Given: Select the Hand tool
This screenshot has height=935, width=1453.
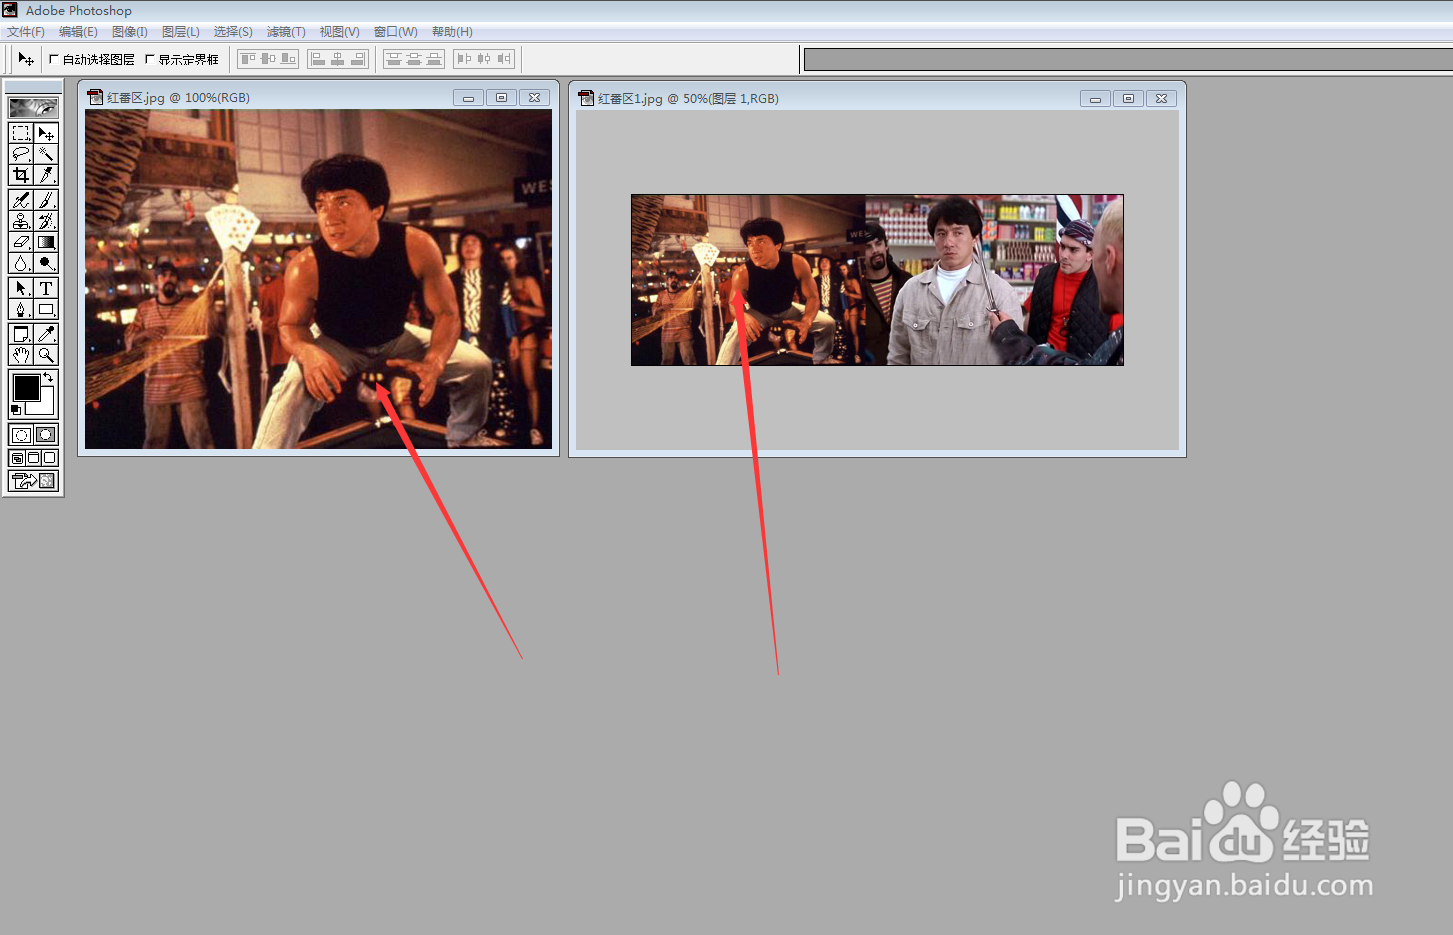Looking at the screenshot, I should tap(21, 355).
